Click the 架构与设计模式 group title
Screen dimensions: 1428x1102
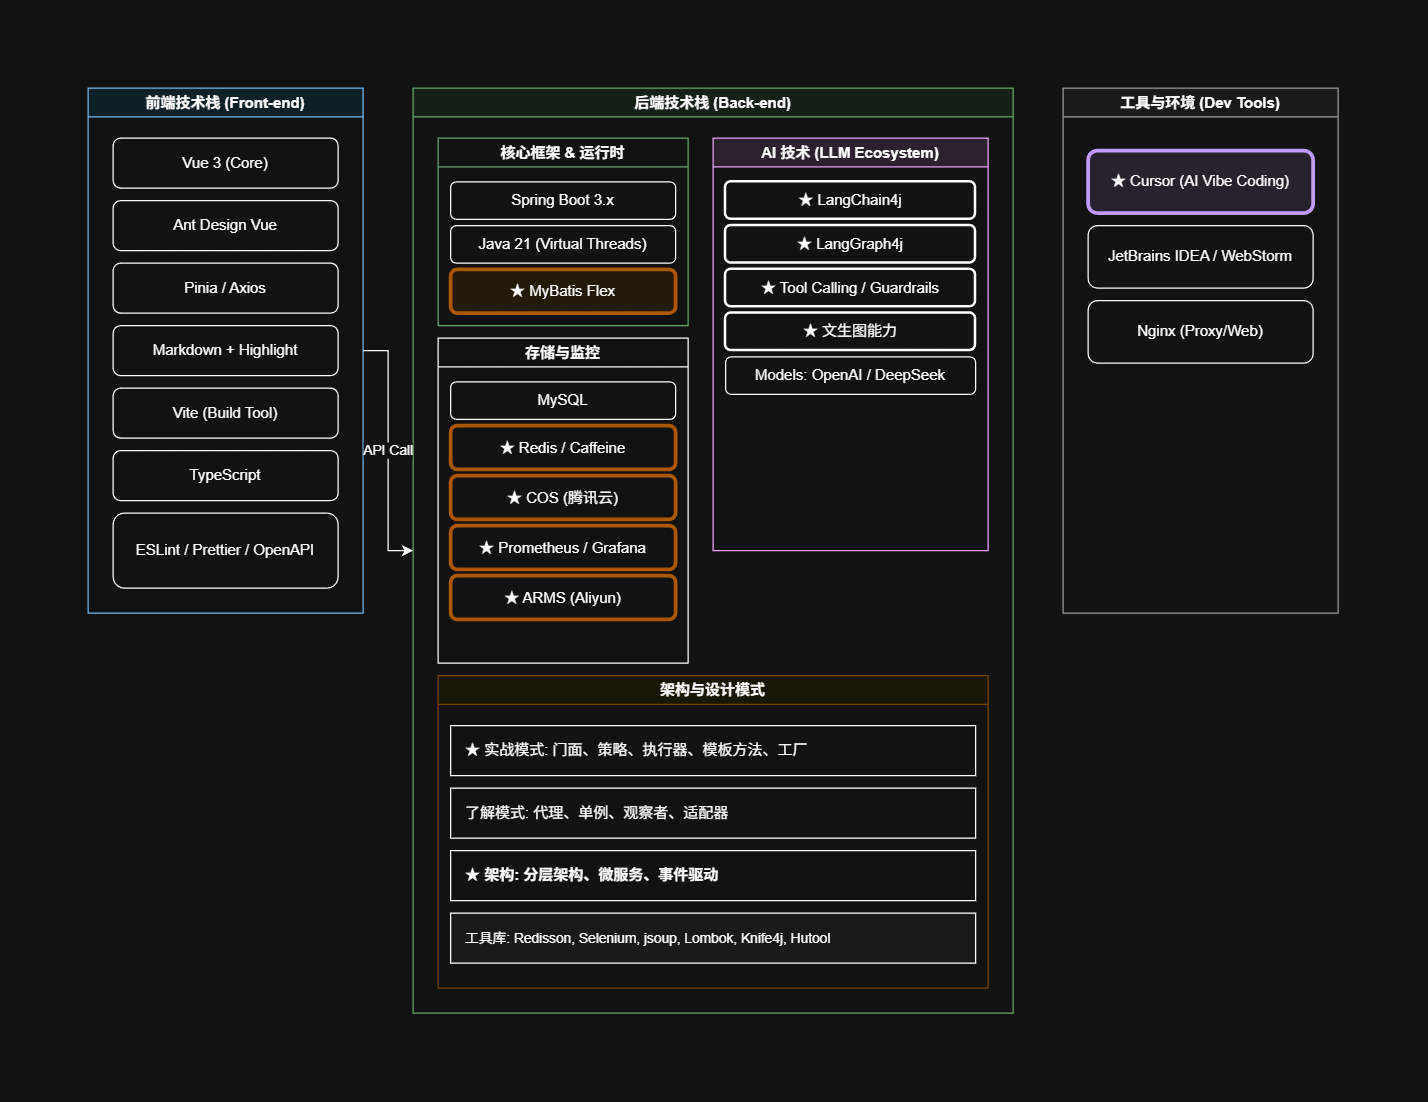point(713,690)
